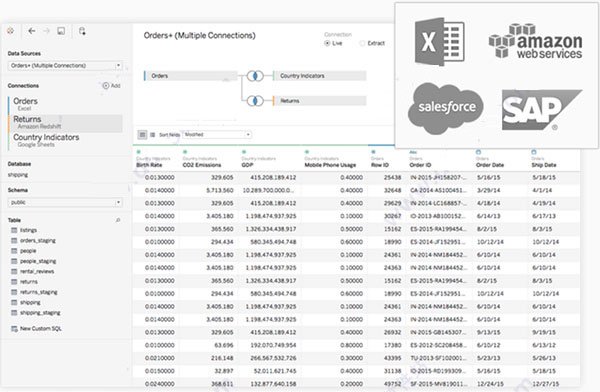The height and width of the screenshot is (392, 600).
Task: Select the Live connection radio button
Action: (327, 43)
